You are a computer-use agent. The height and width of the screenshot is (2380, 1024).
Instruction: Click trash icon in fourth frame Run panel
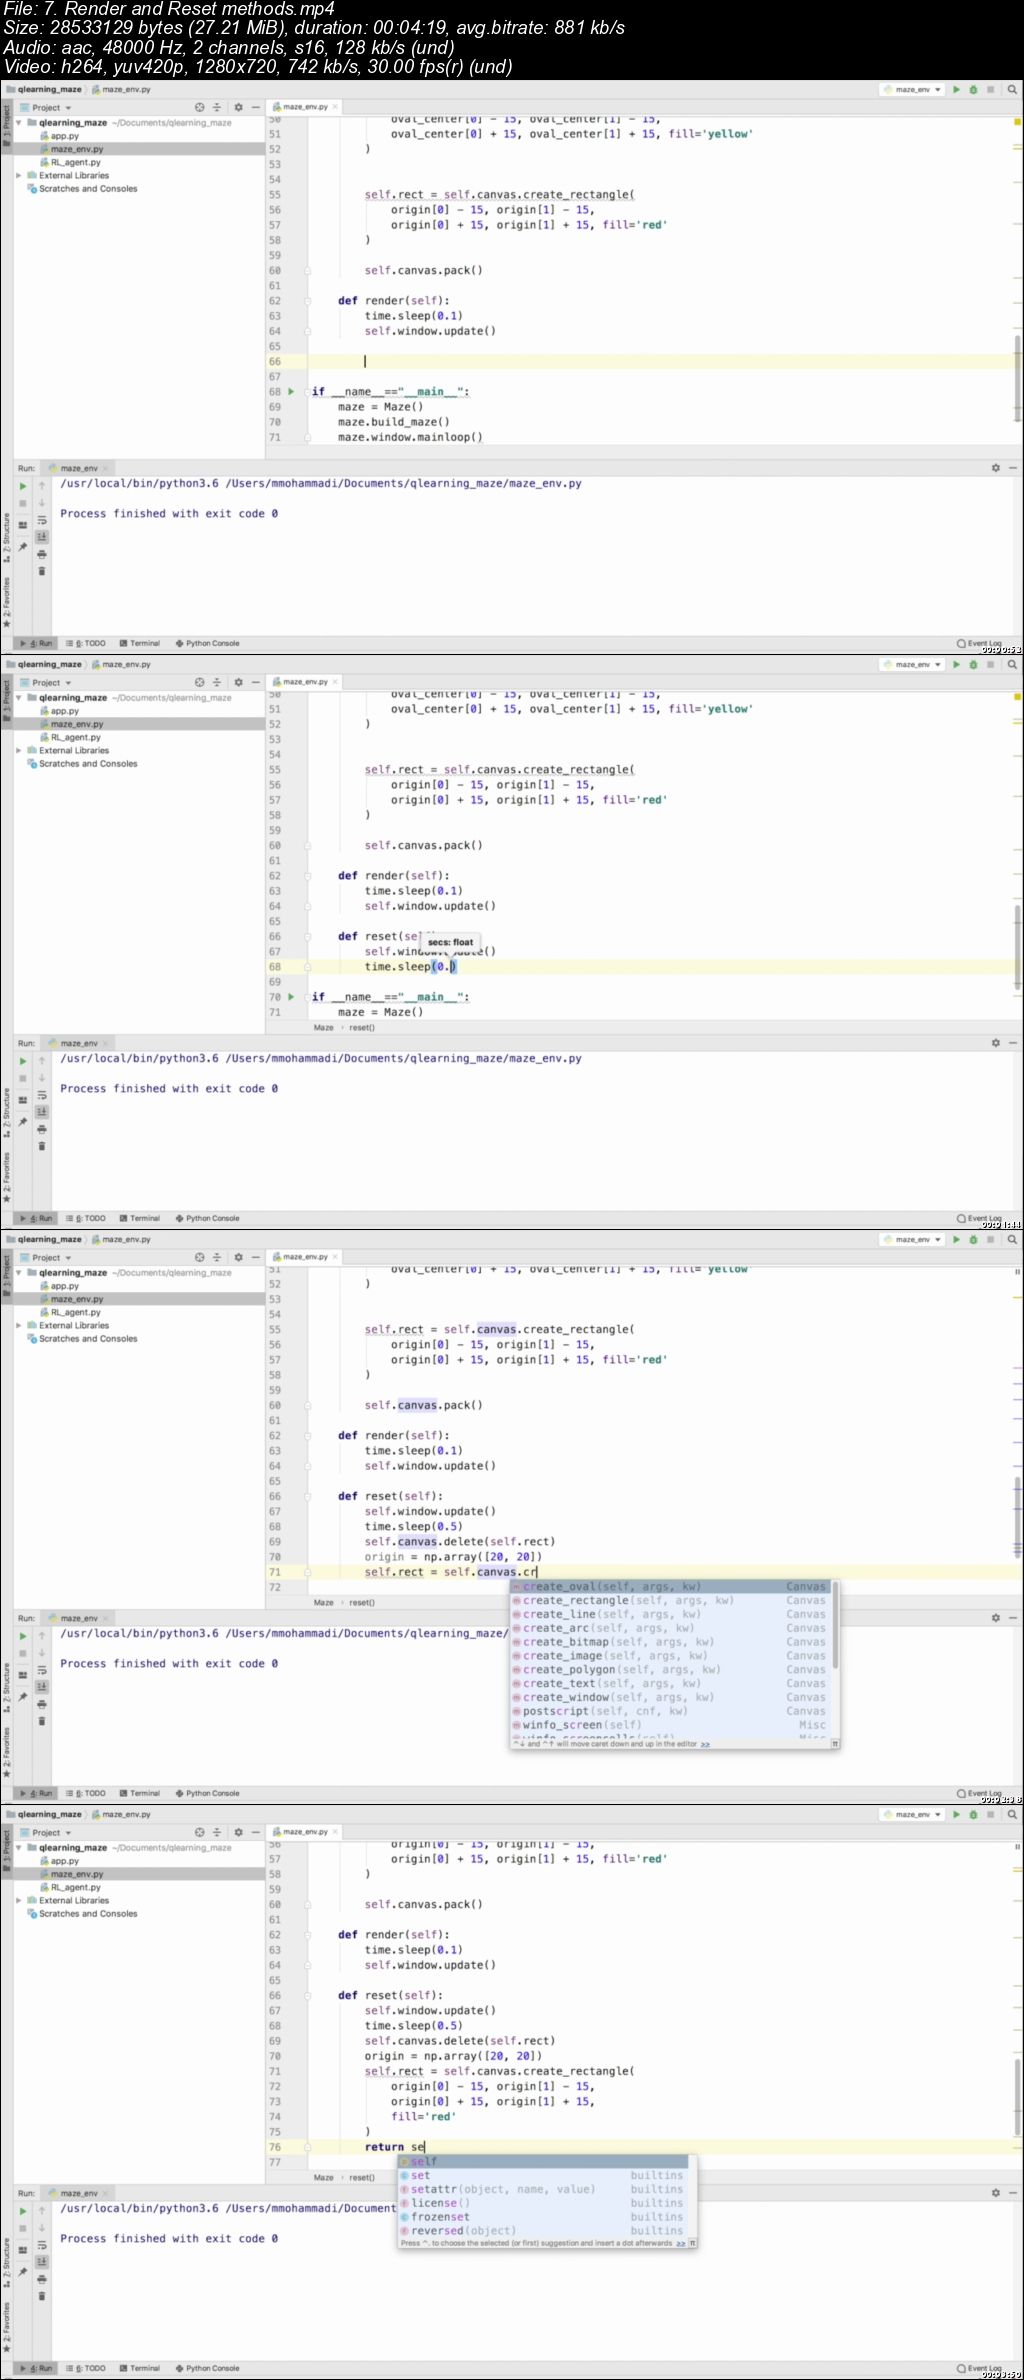pos(42,2296)
